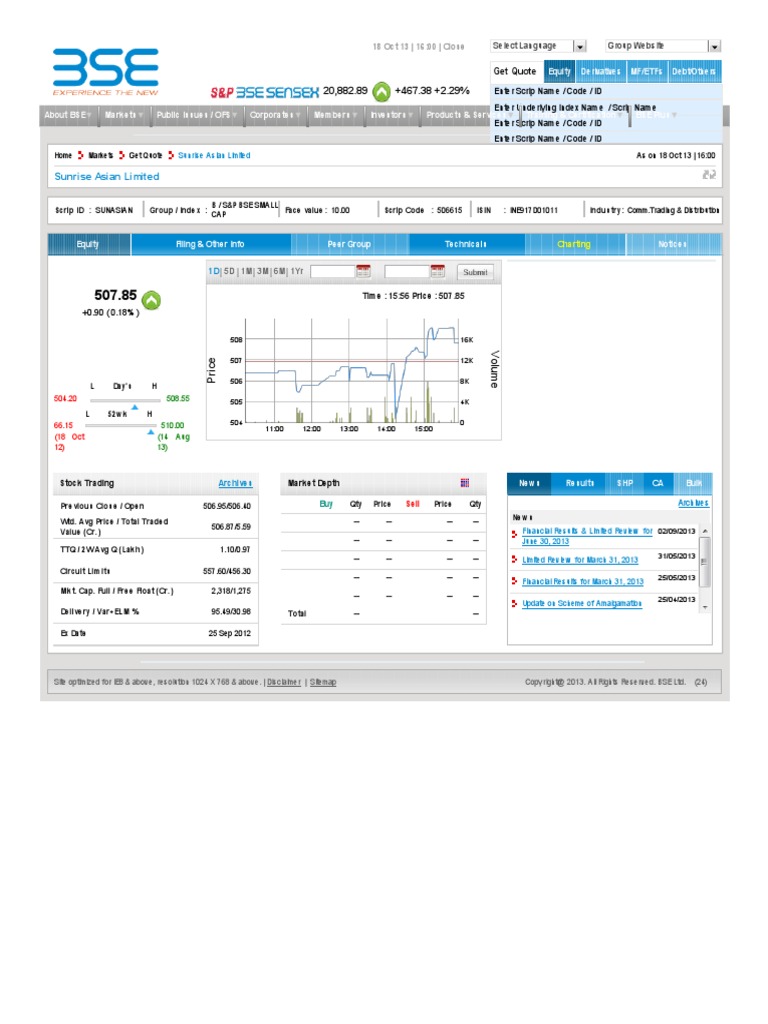
Task: Set chart range to 1D
Action: click(214, 271)
